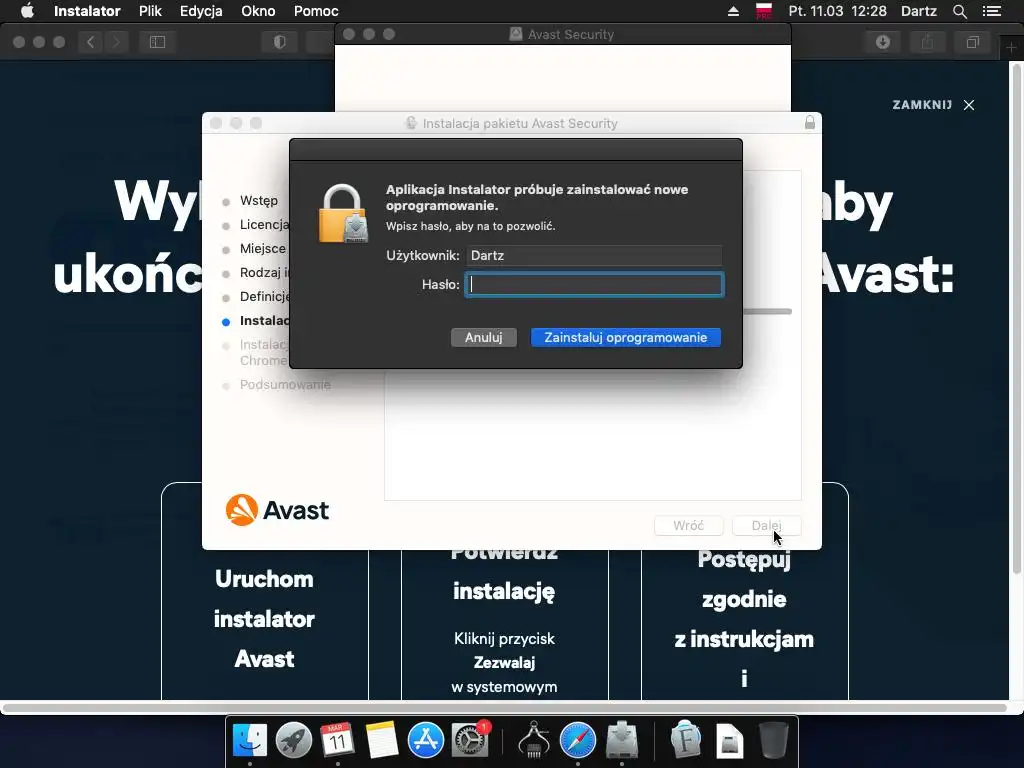The width and height of the screenshot is (1024, 768).
Task: Toggle the Safari sidebar button
Action: (x=157, y=42)
